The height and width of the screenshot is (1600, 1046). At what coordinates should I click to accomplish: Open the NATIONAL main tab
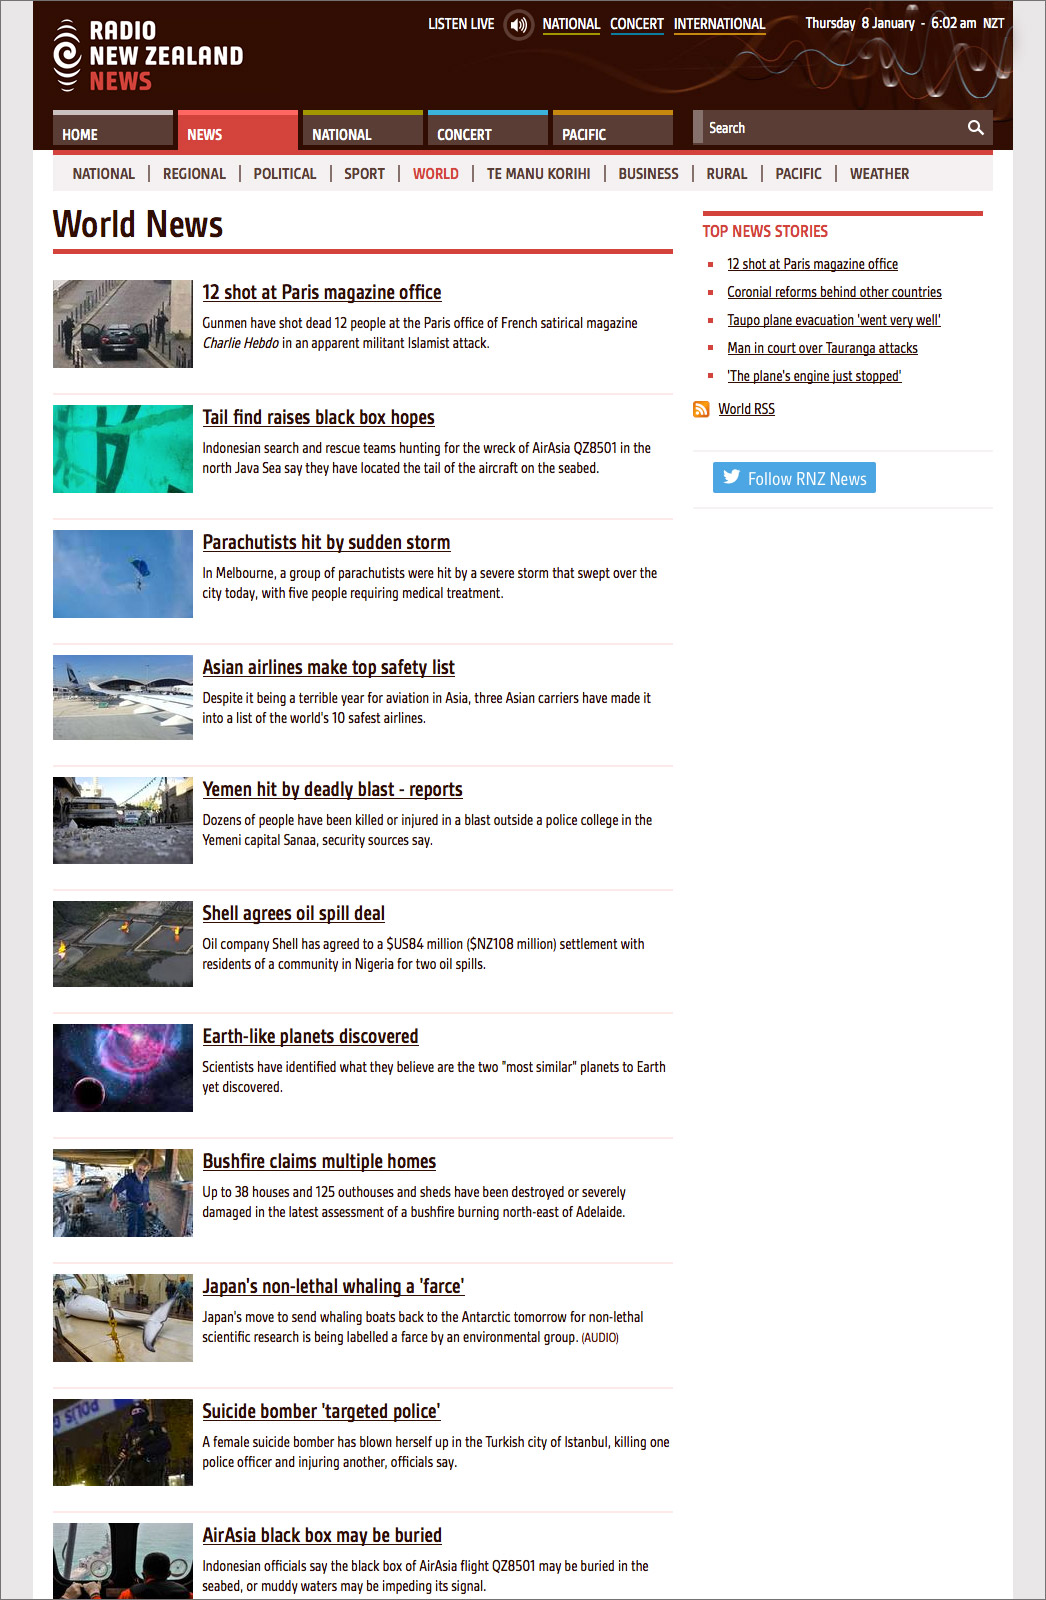tap(363, 130)
